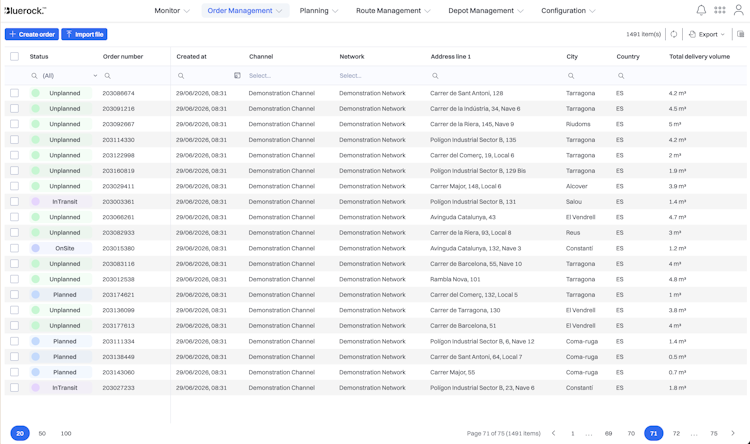Click search icon in Created at filter
750x444 pixels.
click(181, 76)
